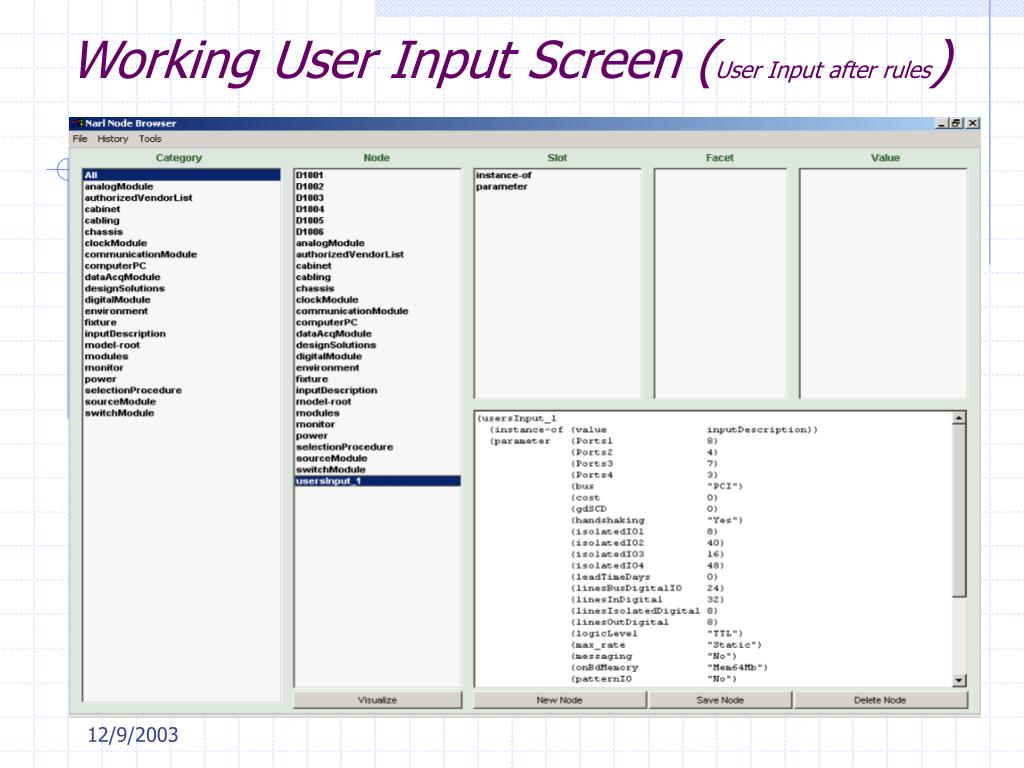The image size is (1024, 768).
Task: Click the scrollbar up arrow in node text pane
Action: (959, 418)
